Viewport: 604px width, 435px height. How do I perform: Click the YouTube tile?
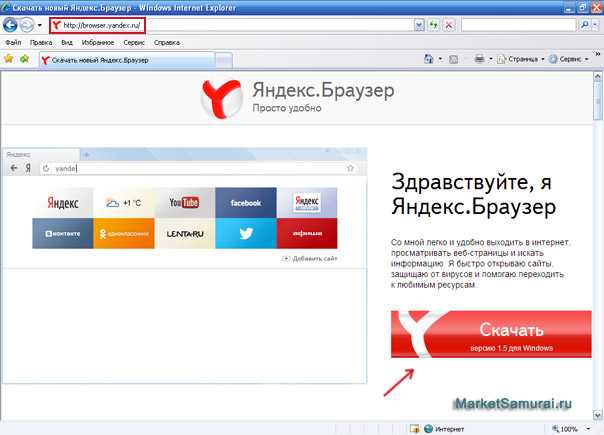[185, 203]
